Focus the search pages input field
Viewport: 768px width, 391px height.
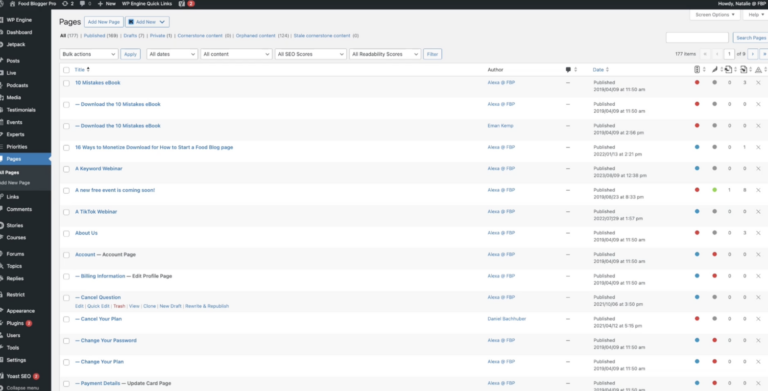pyautogui.click(x=697, y=38)
